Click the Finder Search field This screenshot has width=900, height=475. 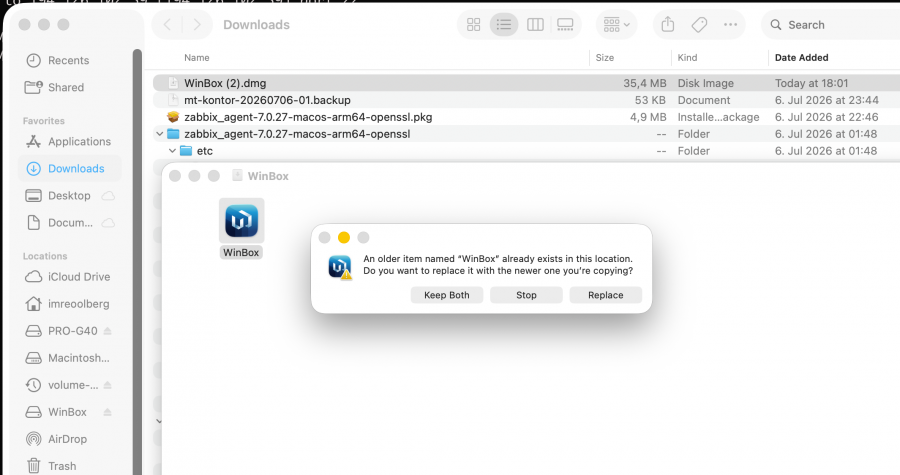point(832,25)
